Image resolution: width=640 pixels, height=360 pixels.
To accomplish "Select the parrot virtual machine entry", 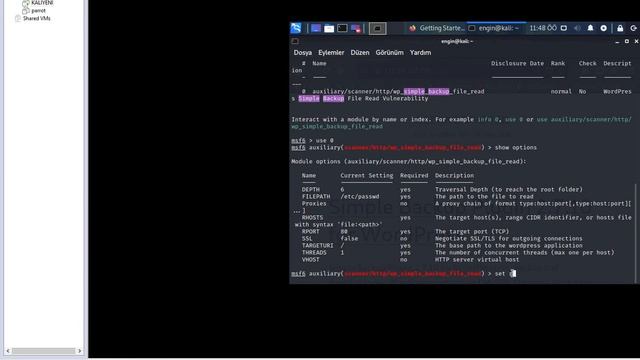I will click(38, 11).
